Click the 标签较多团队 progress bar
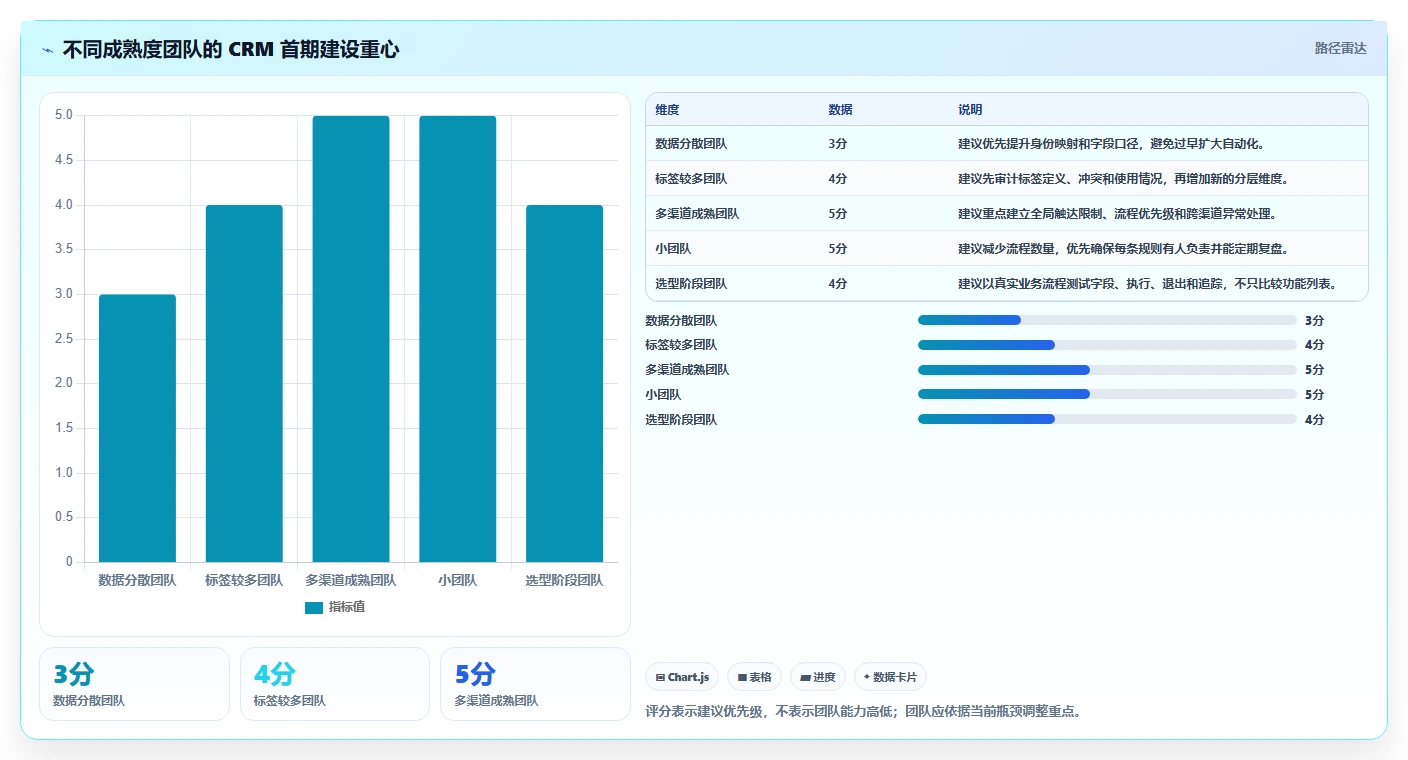This screenshot has width=1408, height=760. pos(1107,345)
